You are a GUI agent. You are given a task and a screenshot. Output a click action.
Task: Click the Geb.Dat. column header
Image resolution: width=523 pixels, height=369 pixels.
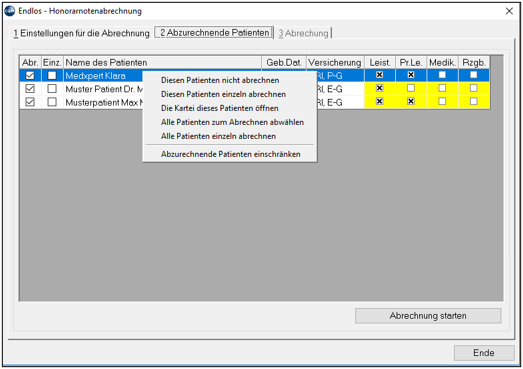284,62
